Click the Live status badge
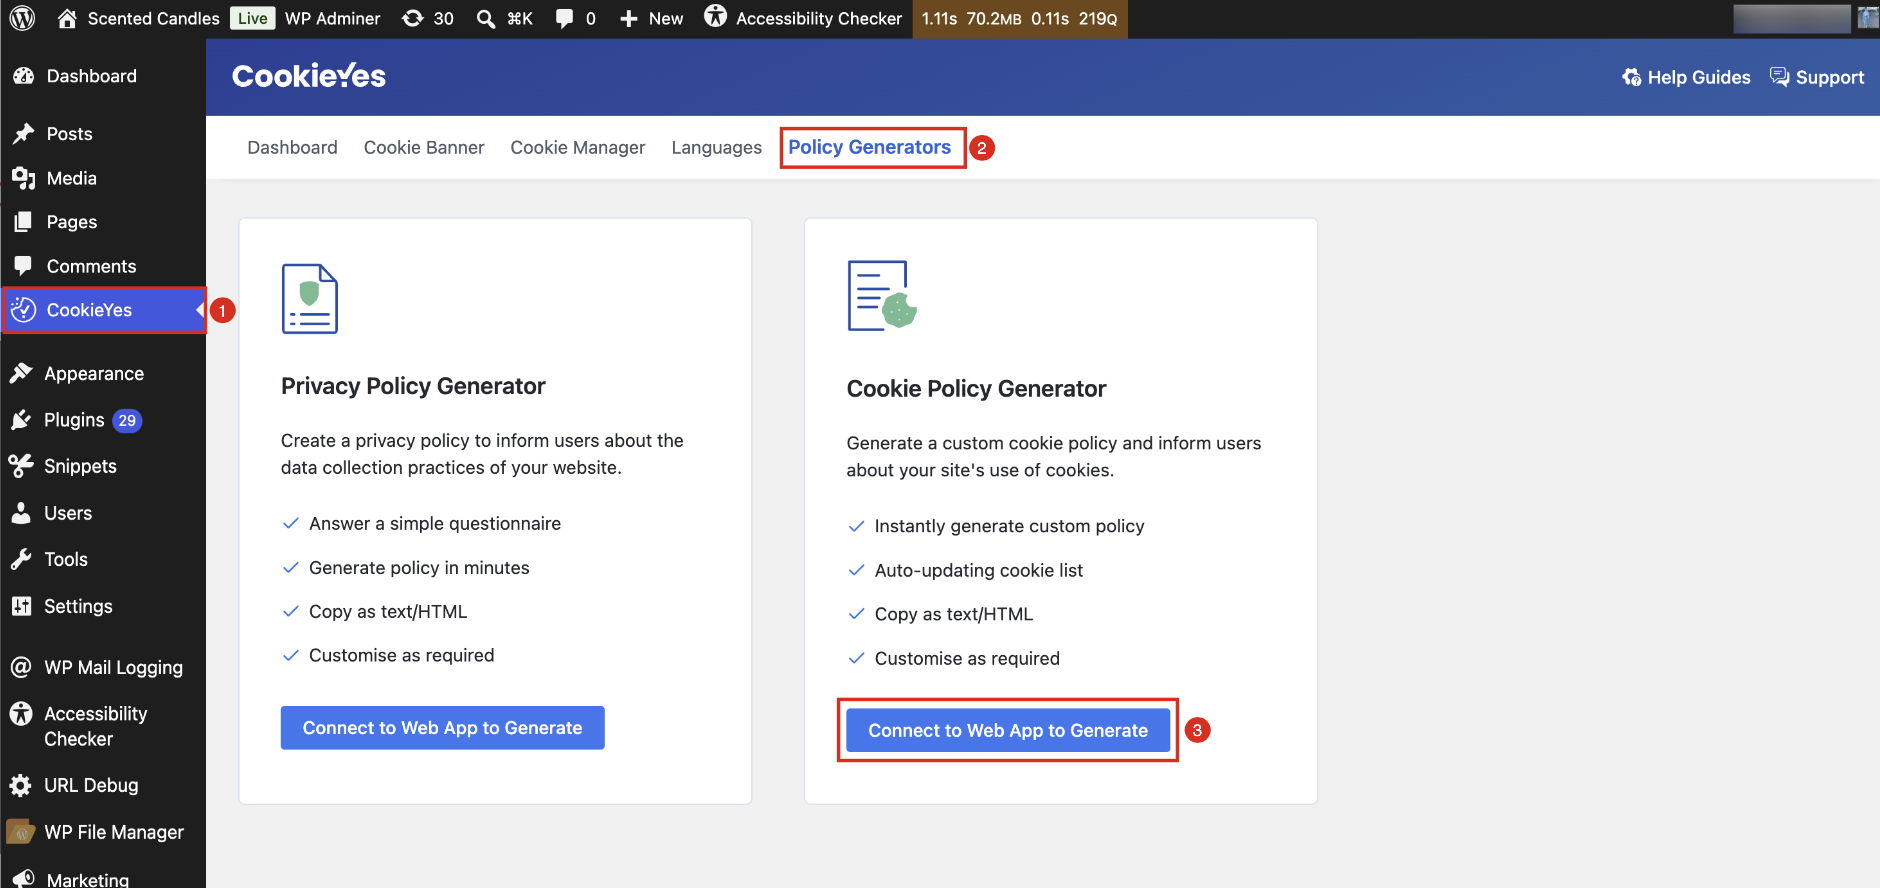Image resolution: width=1880 pixels, height=888 pixels. (253, 18)
